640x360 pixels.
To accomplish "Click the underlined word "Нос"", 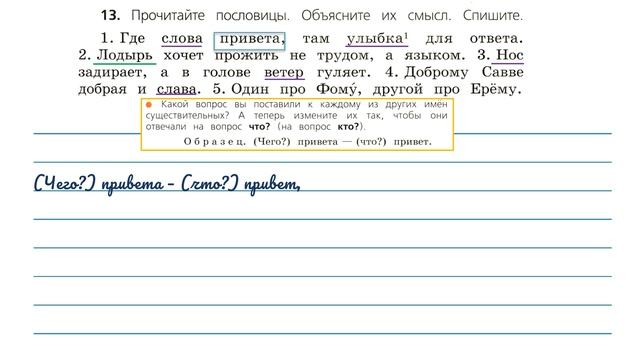I will [509, 55].
